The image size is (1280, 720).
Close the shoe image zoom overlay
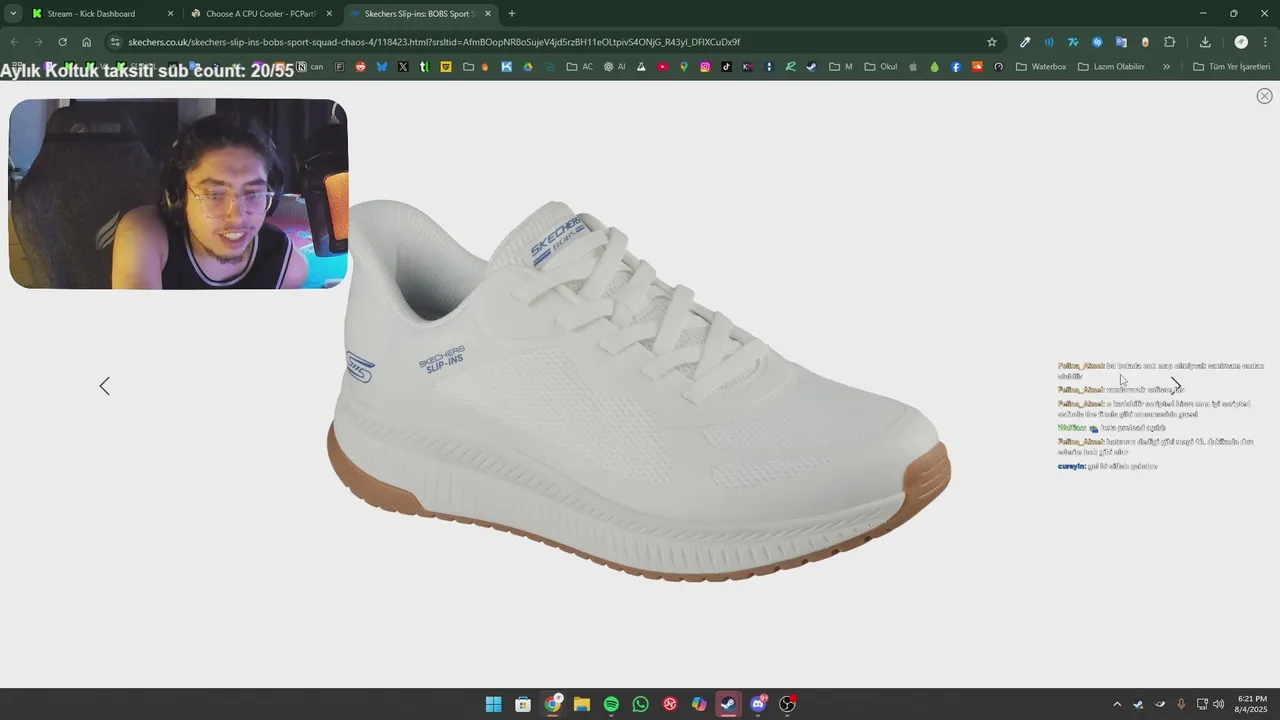tap(1264, 96)
